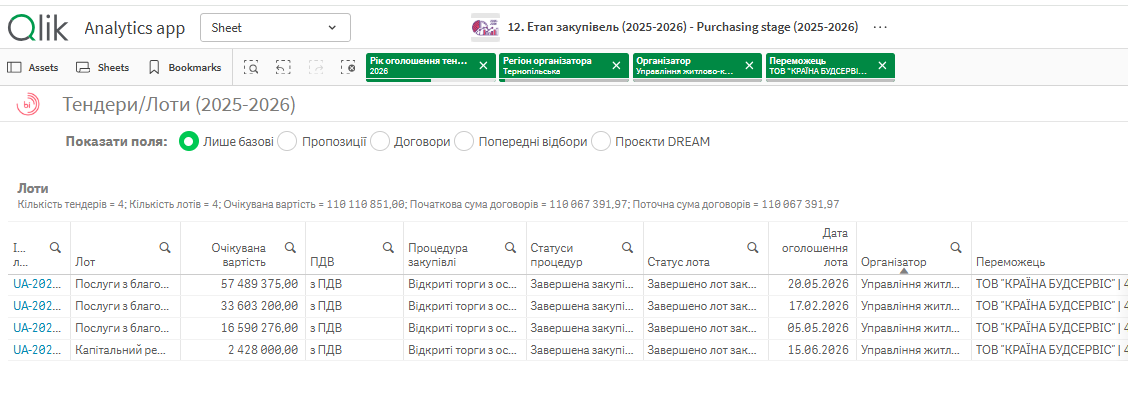Open the three-dots app menu
The image size is (1128, 413).
pyautogui.click(x=880, y=27)
